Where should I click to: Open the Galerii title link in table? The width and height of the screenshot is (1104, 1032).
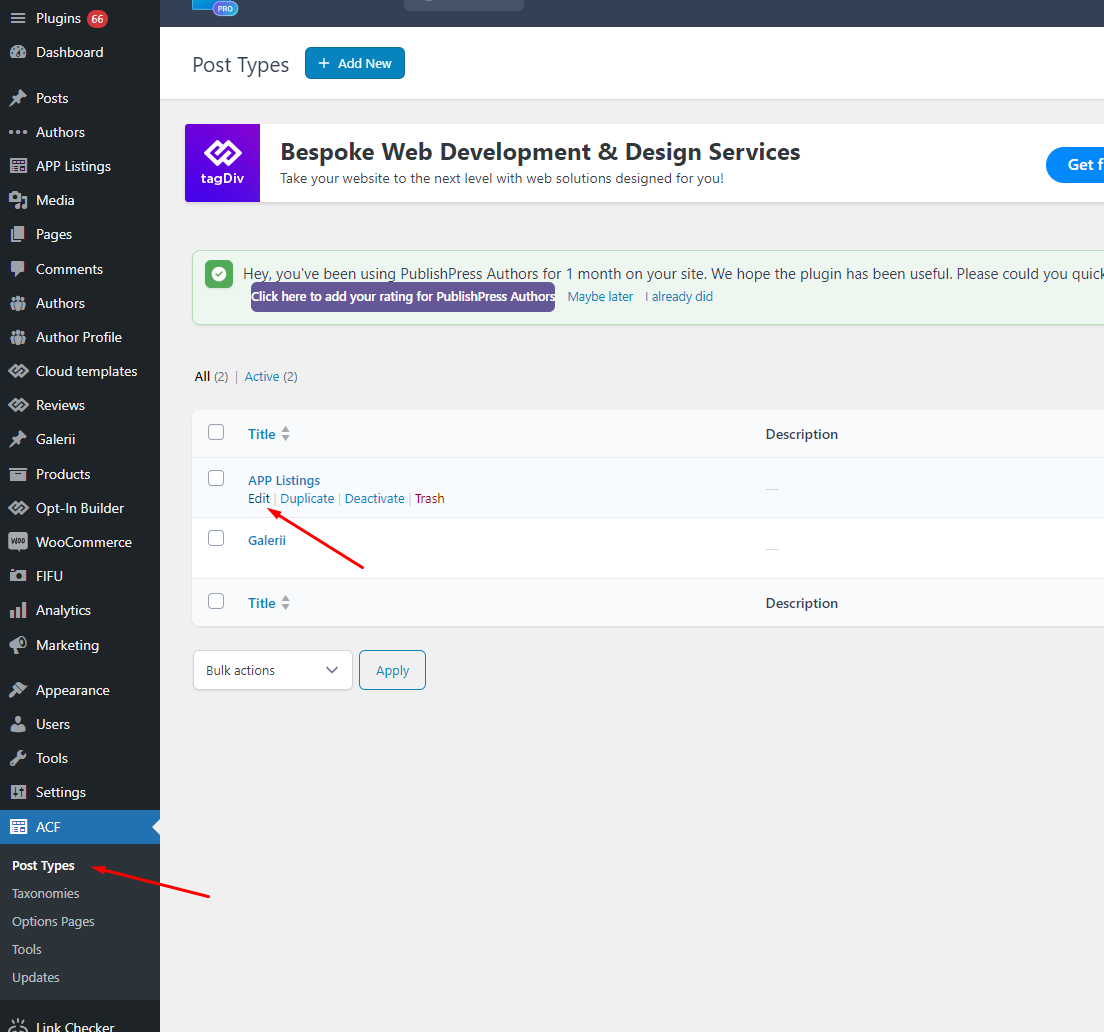tap(267, 541)
